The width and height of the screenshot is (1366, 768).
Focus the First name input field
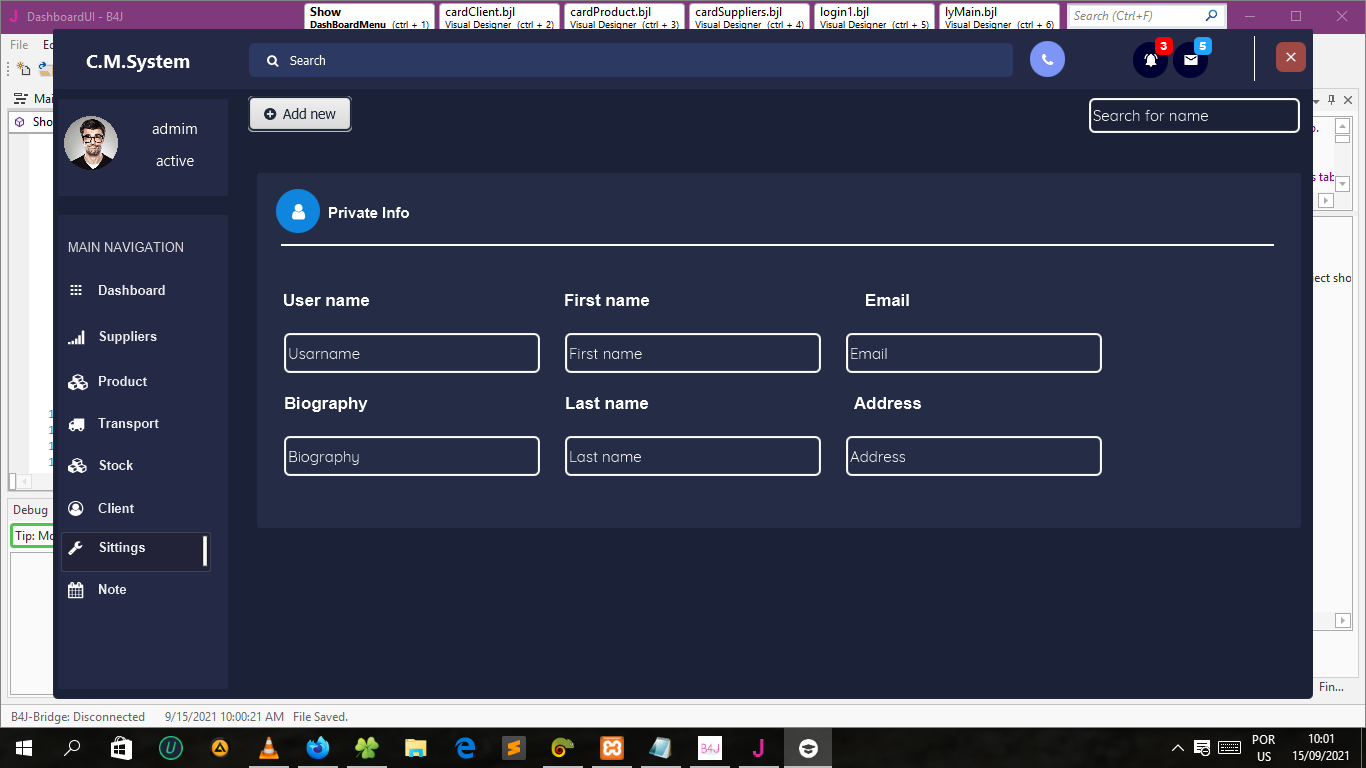pyautogui.click(x=693, y=353)
